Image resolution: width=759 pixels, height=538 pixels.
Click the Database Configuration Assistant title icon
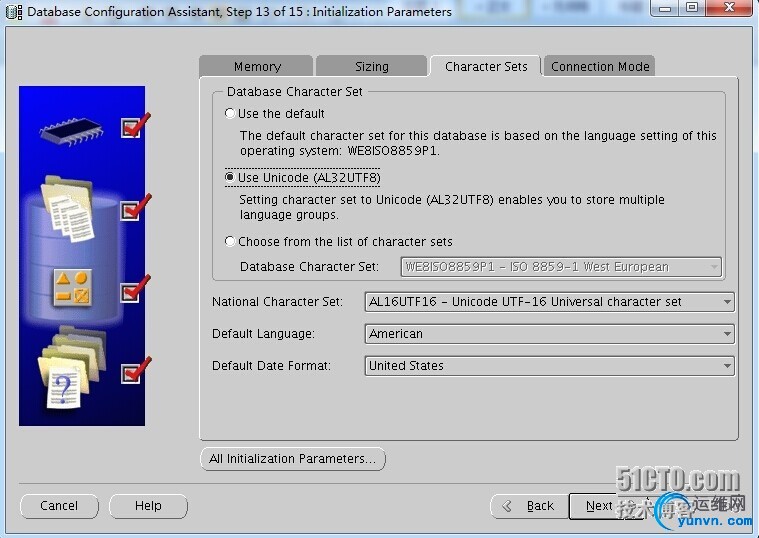coord(14,12)
